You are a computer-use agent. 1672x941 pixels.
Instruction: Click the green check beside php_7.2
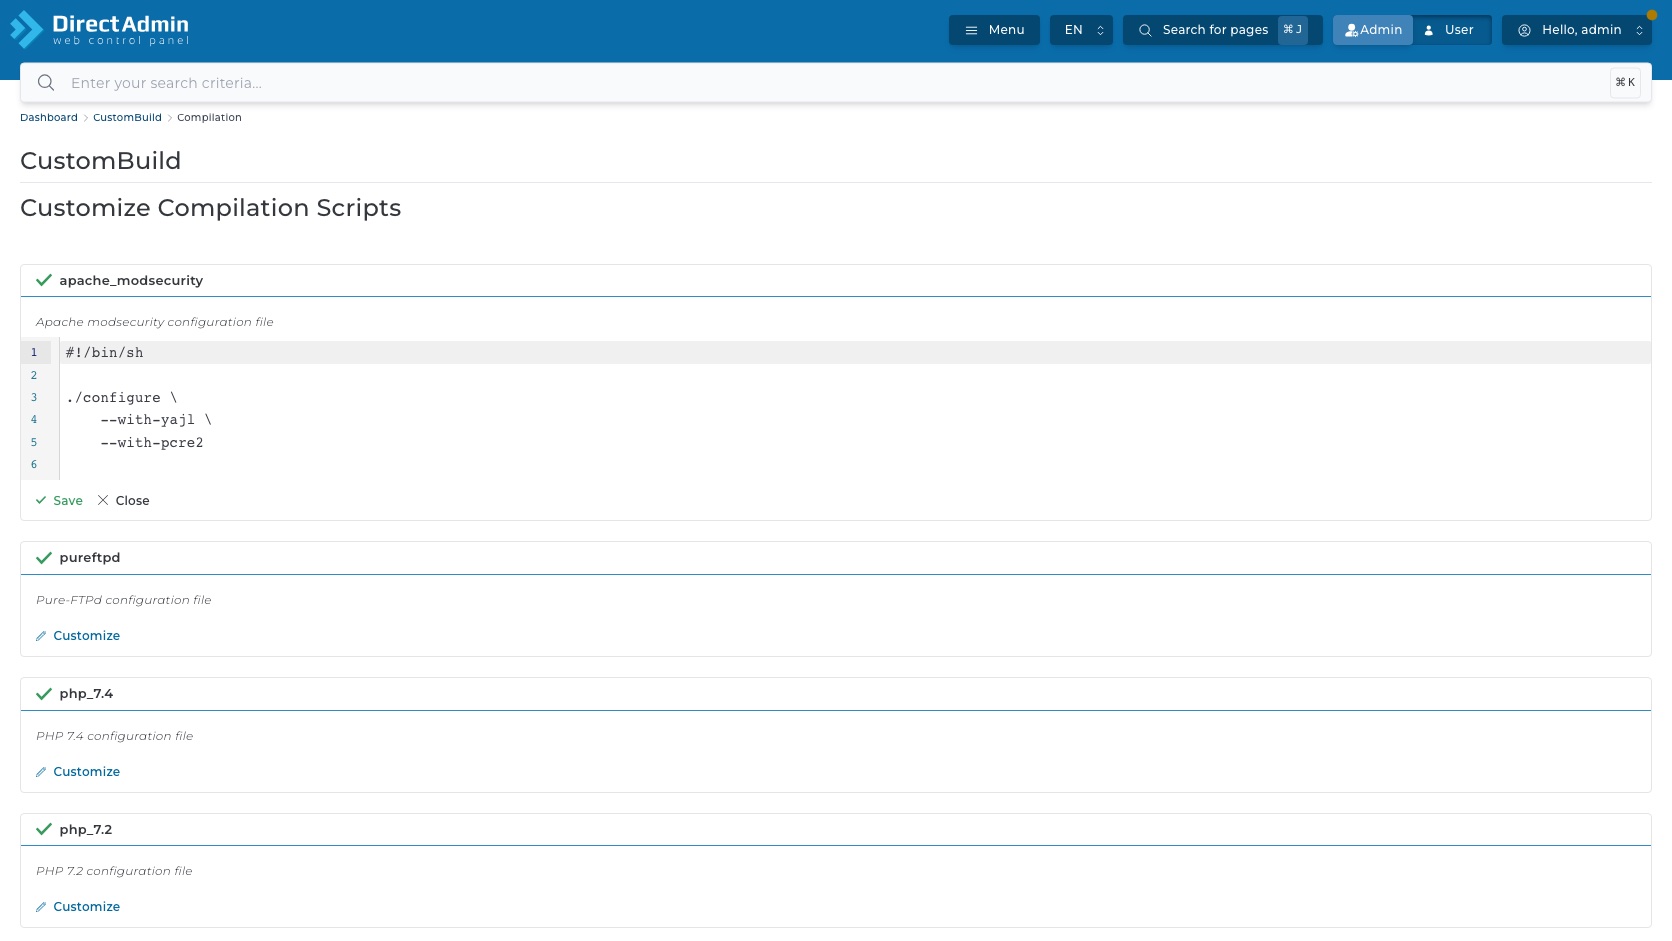point(44,830)
